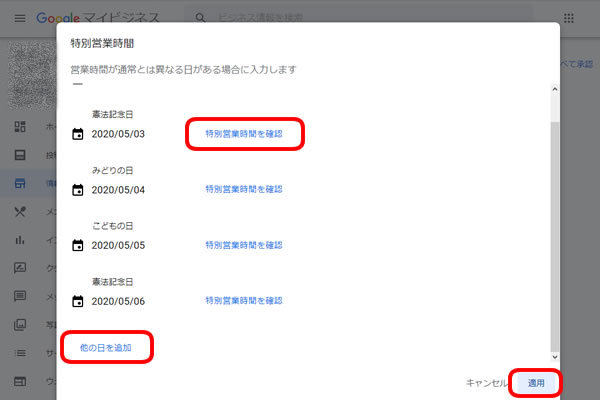Select the storefront info sidebar icon

(x=19, y=184)
